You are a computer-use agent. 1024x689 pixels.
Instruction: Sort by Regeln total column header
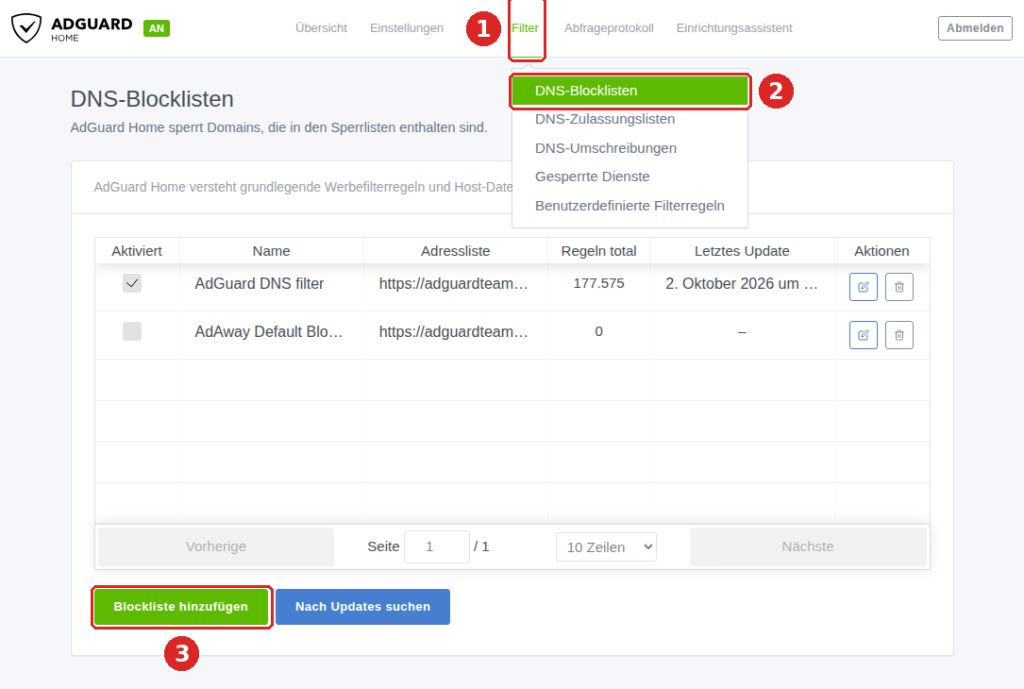(x=598, y=251)
